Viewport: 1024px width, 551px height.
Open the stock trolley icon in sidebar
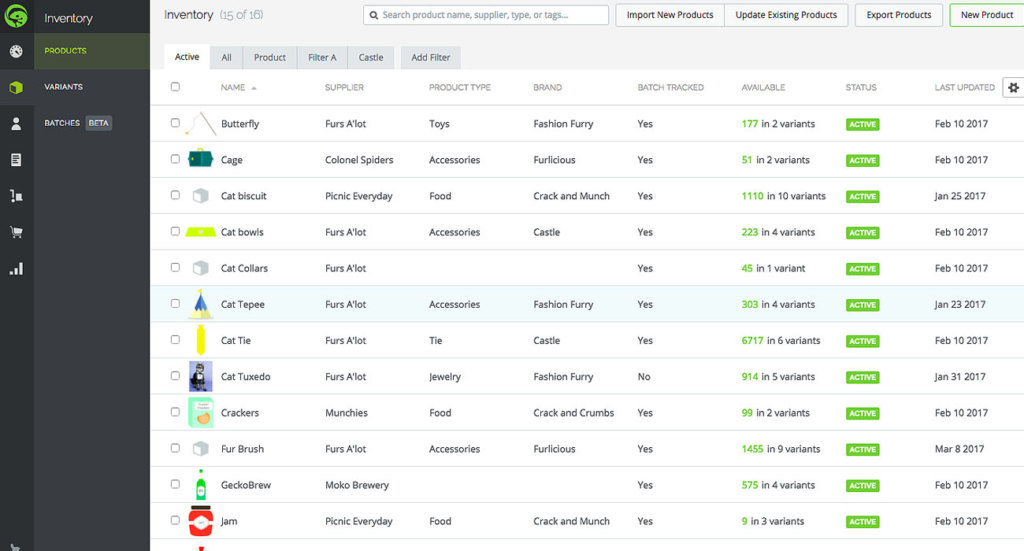pyautogui.click(x=16, y=195)
